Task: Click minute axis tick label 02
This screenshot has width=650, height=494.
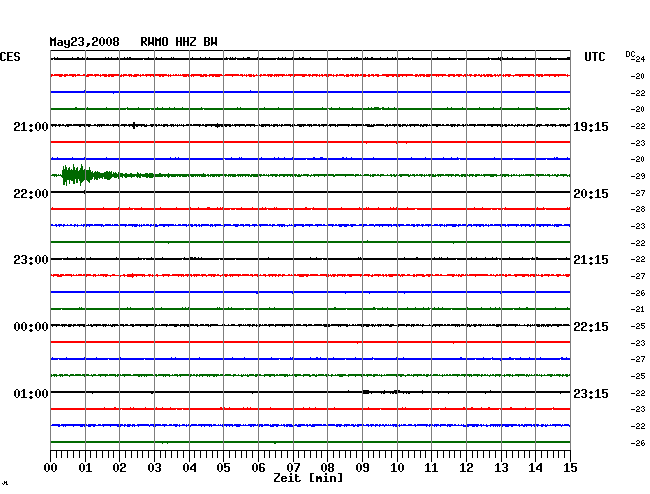Action: coord(119,468)
